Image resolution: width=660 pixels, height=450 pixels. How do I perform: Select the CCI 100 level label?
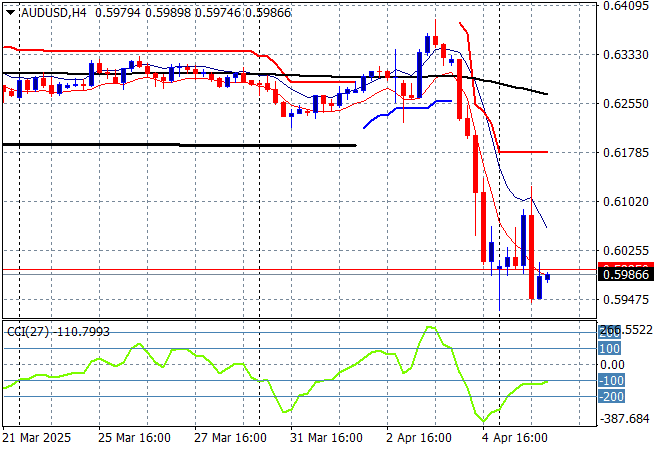pyautogui.click(x=609, y=349)
